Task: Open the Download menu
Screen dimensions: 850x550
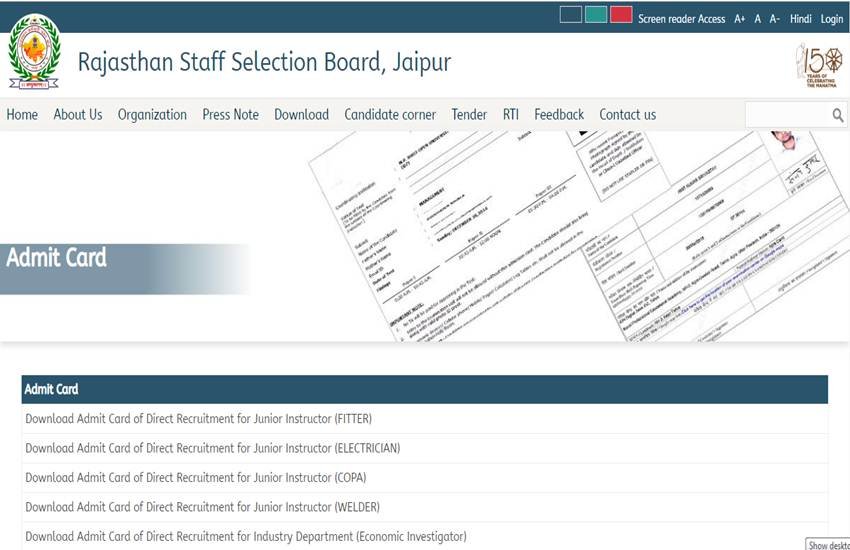Action: (x=301, y=115)
